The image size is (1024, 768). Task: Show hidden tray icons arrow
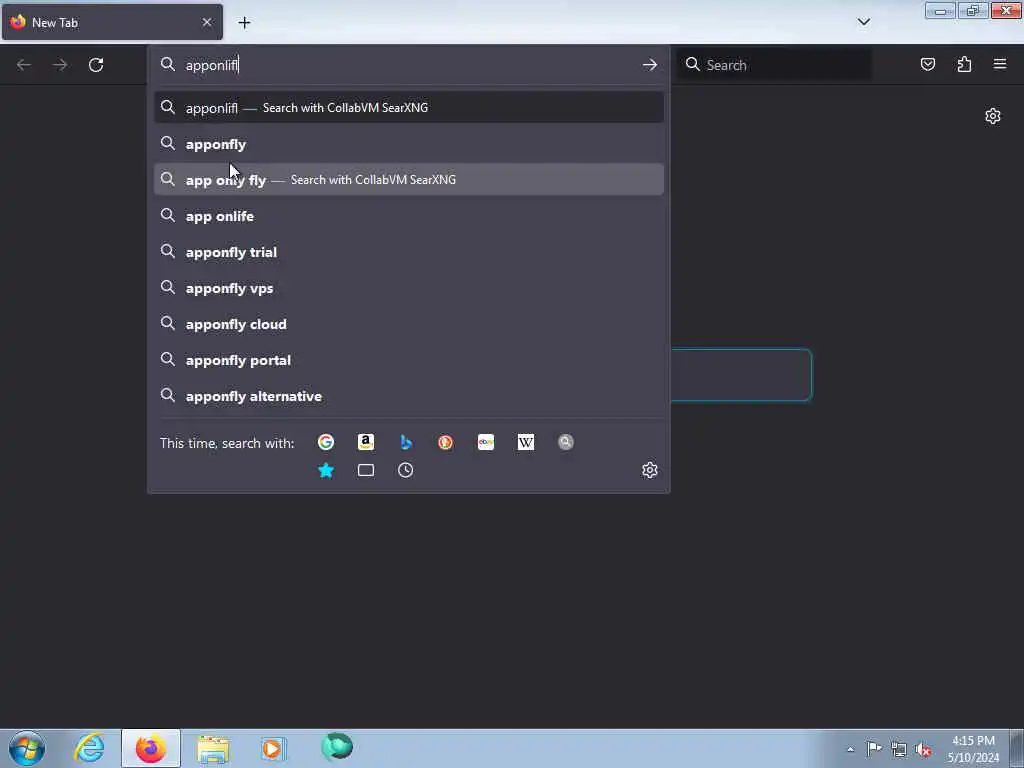click(850, 749)
